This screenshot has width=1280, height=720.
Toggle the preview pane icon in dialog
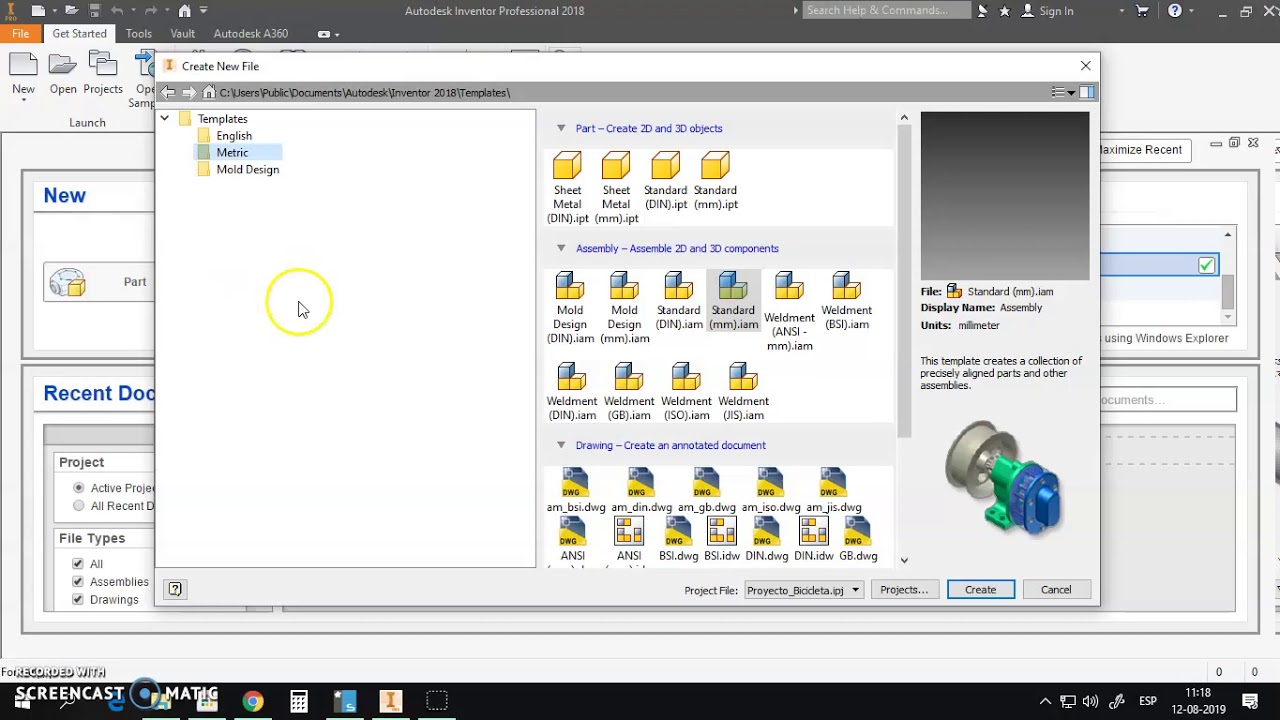(x=1088, y=92)
